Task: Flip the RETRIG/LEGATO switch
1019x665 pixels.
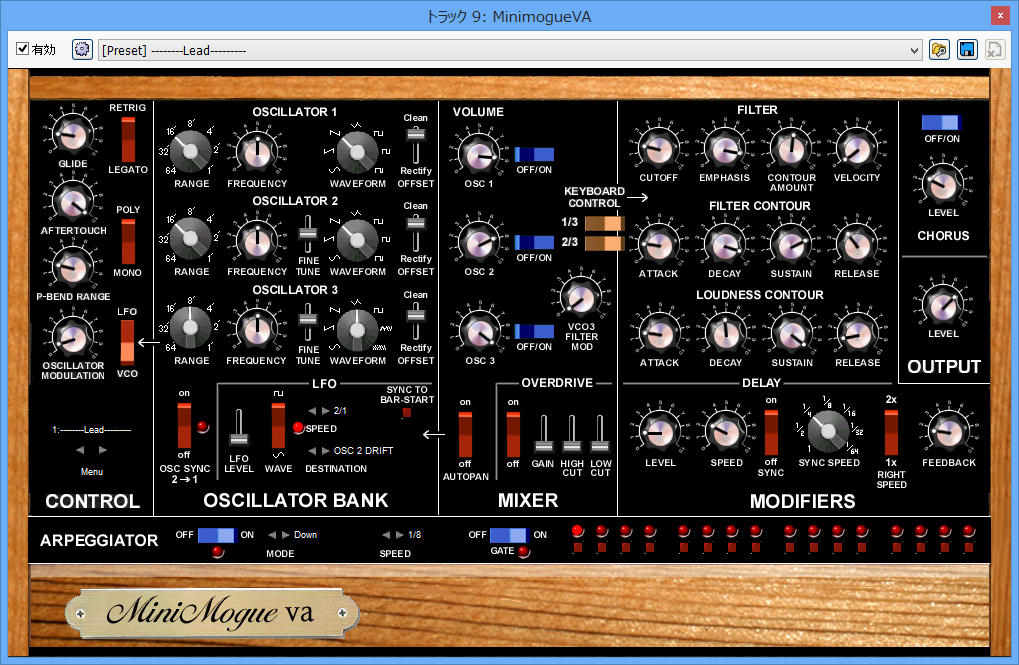Action: point(128,139)
